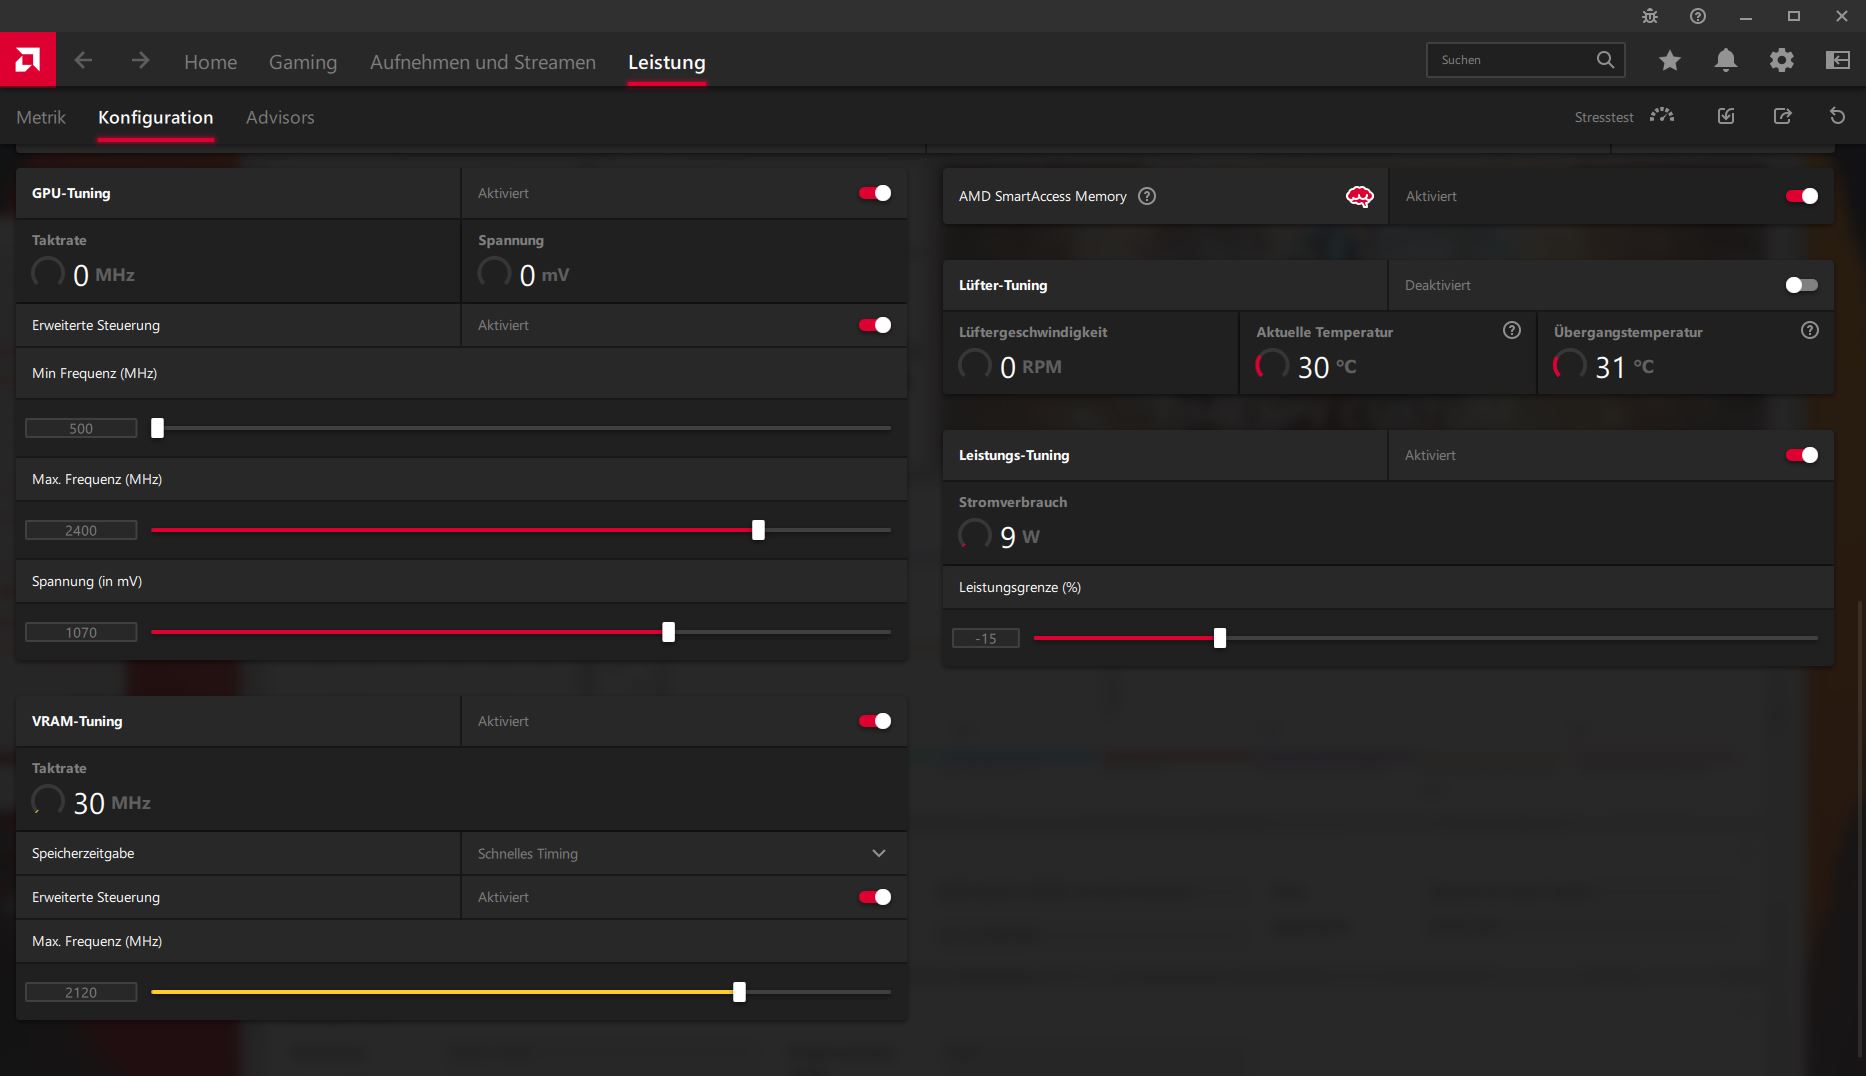Screen dimensions: 1866x1076
Task: Open the bug report icon
Action: coord(1650,16)
